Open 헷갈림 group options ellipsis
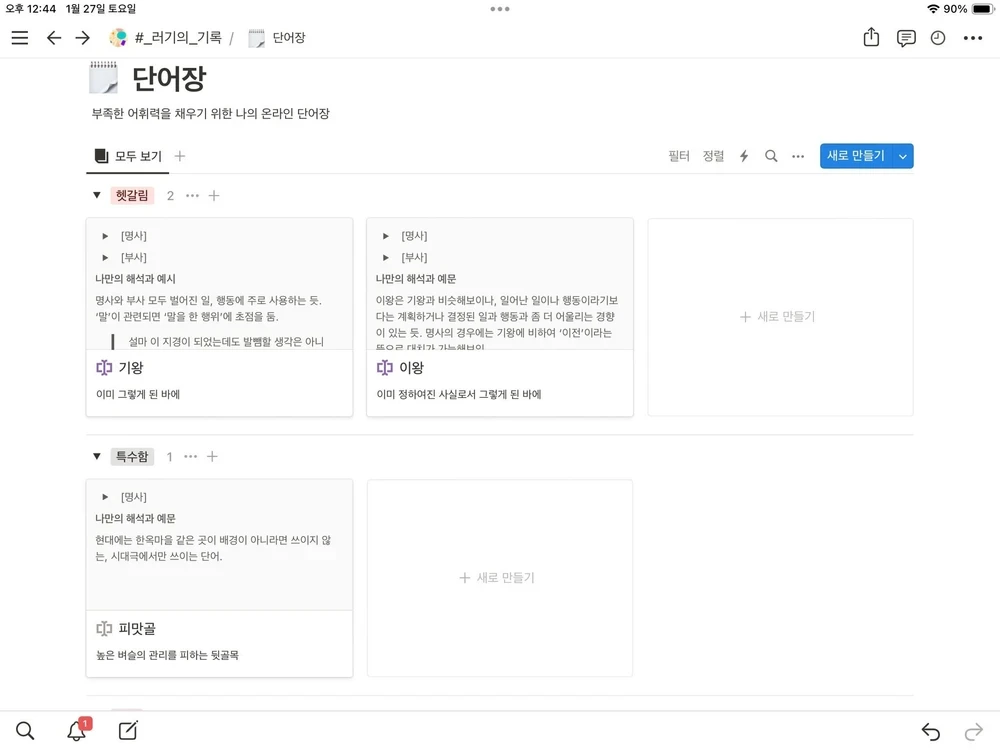This screenshot has height=750, width=1000. pyautogui.click(x=192, y=196)
